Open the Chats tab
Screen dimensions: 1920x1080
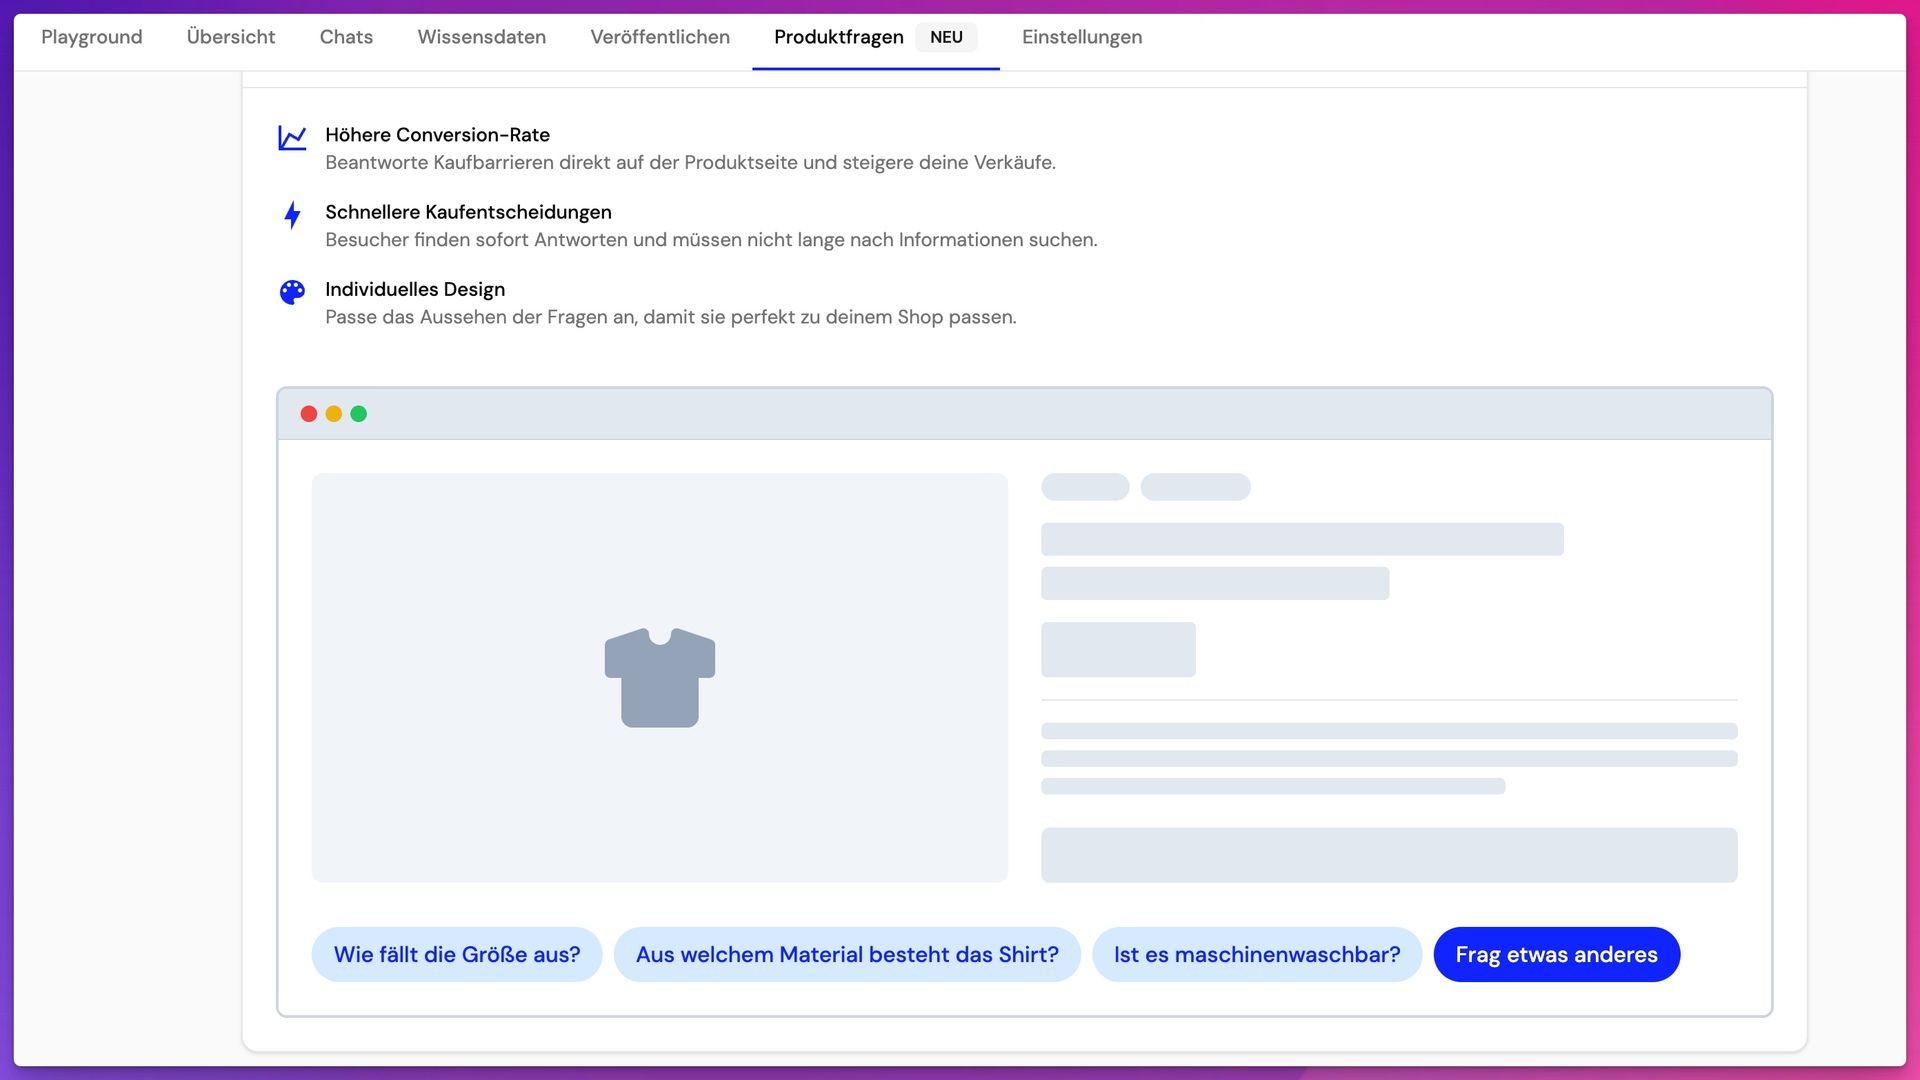(x=346, y=37)
